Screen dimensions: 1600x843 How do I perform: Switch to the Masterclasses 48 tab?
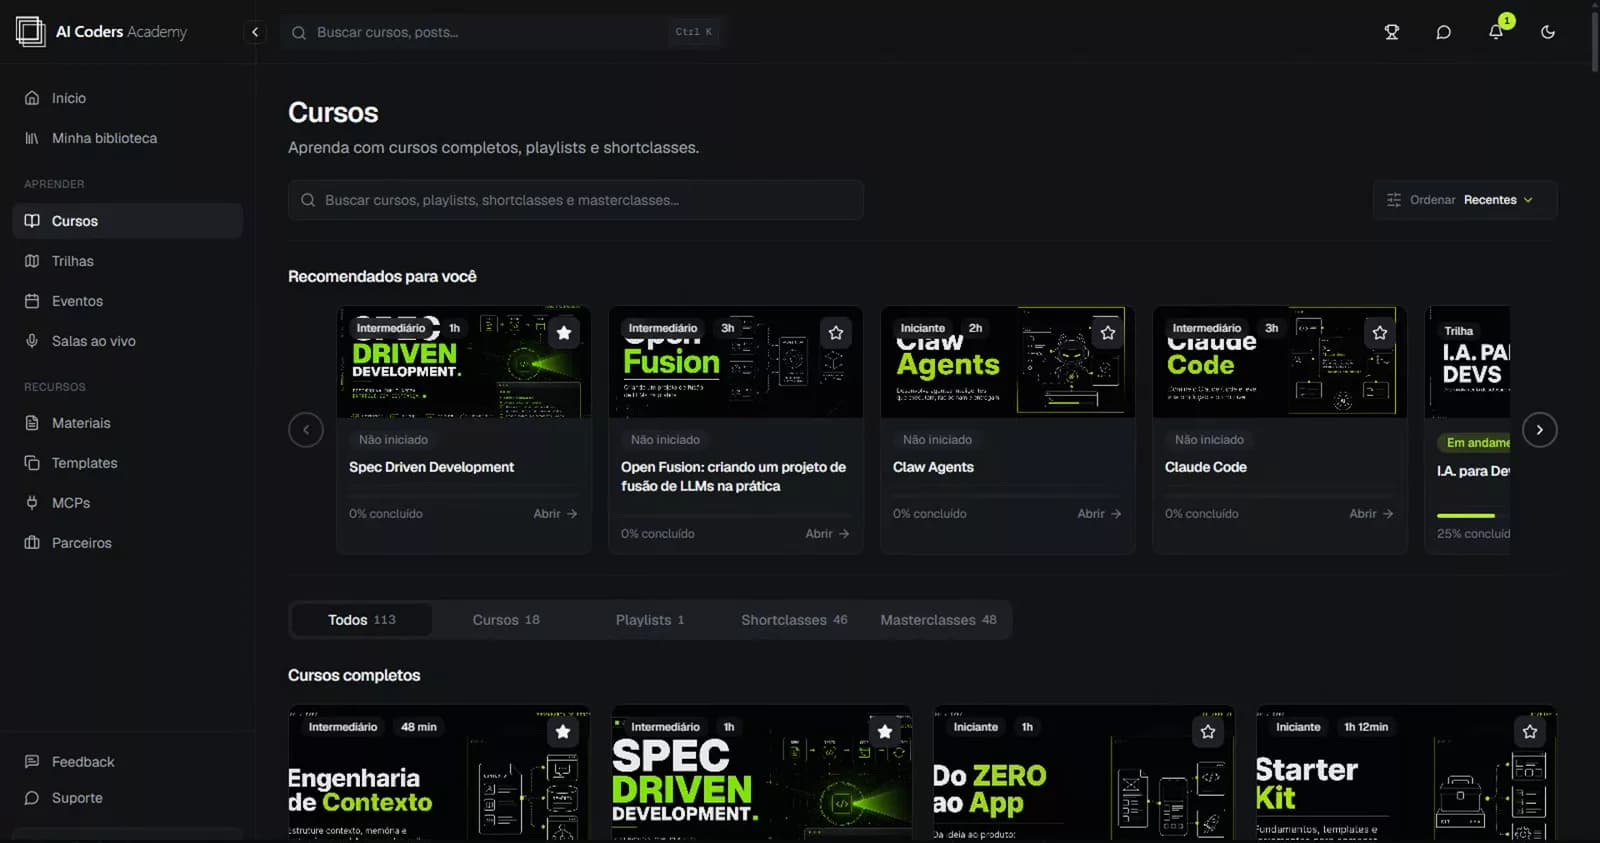938,620
